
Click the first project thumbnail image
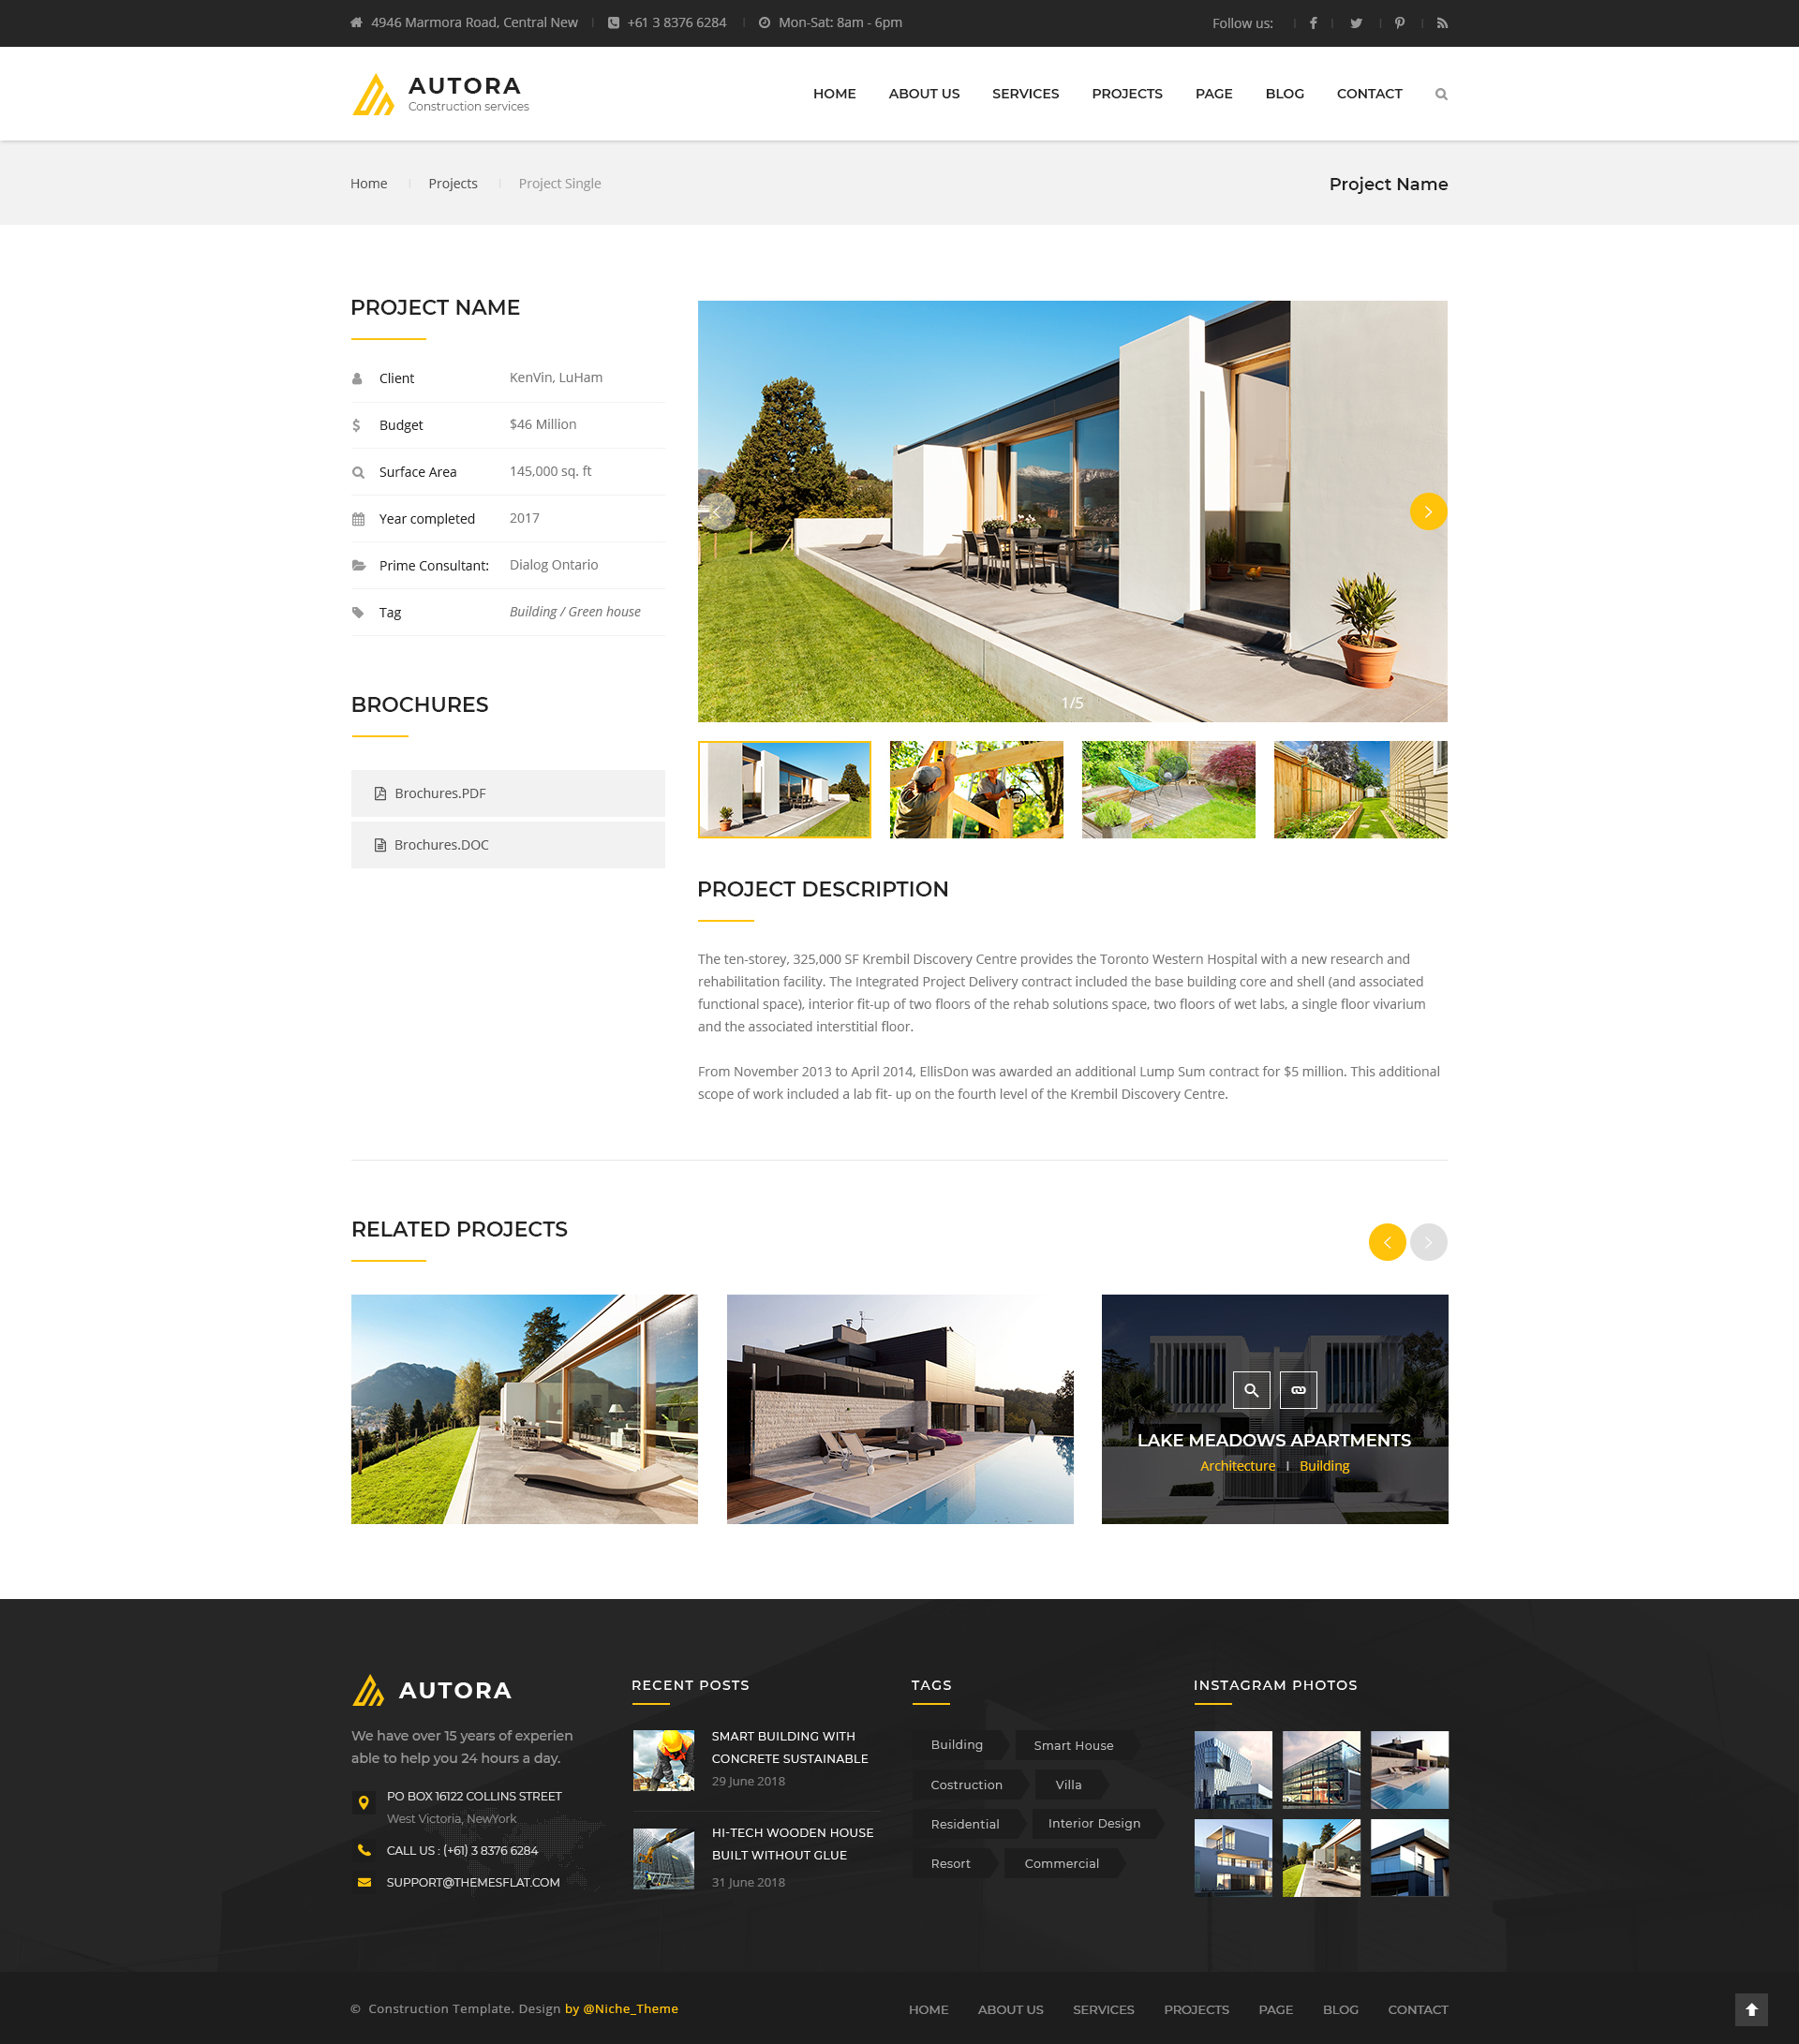785,789
